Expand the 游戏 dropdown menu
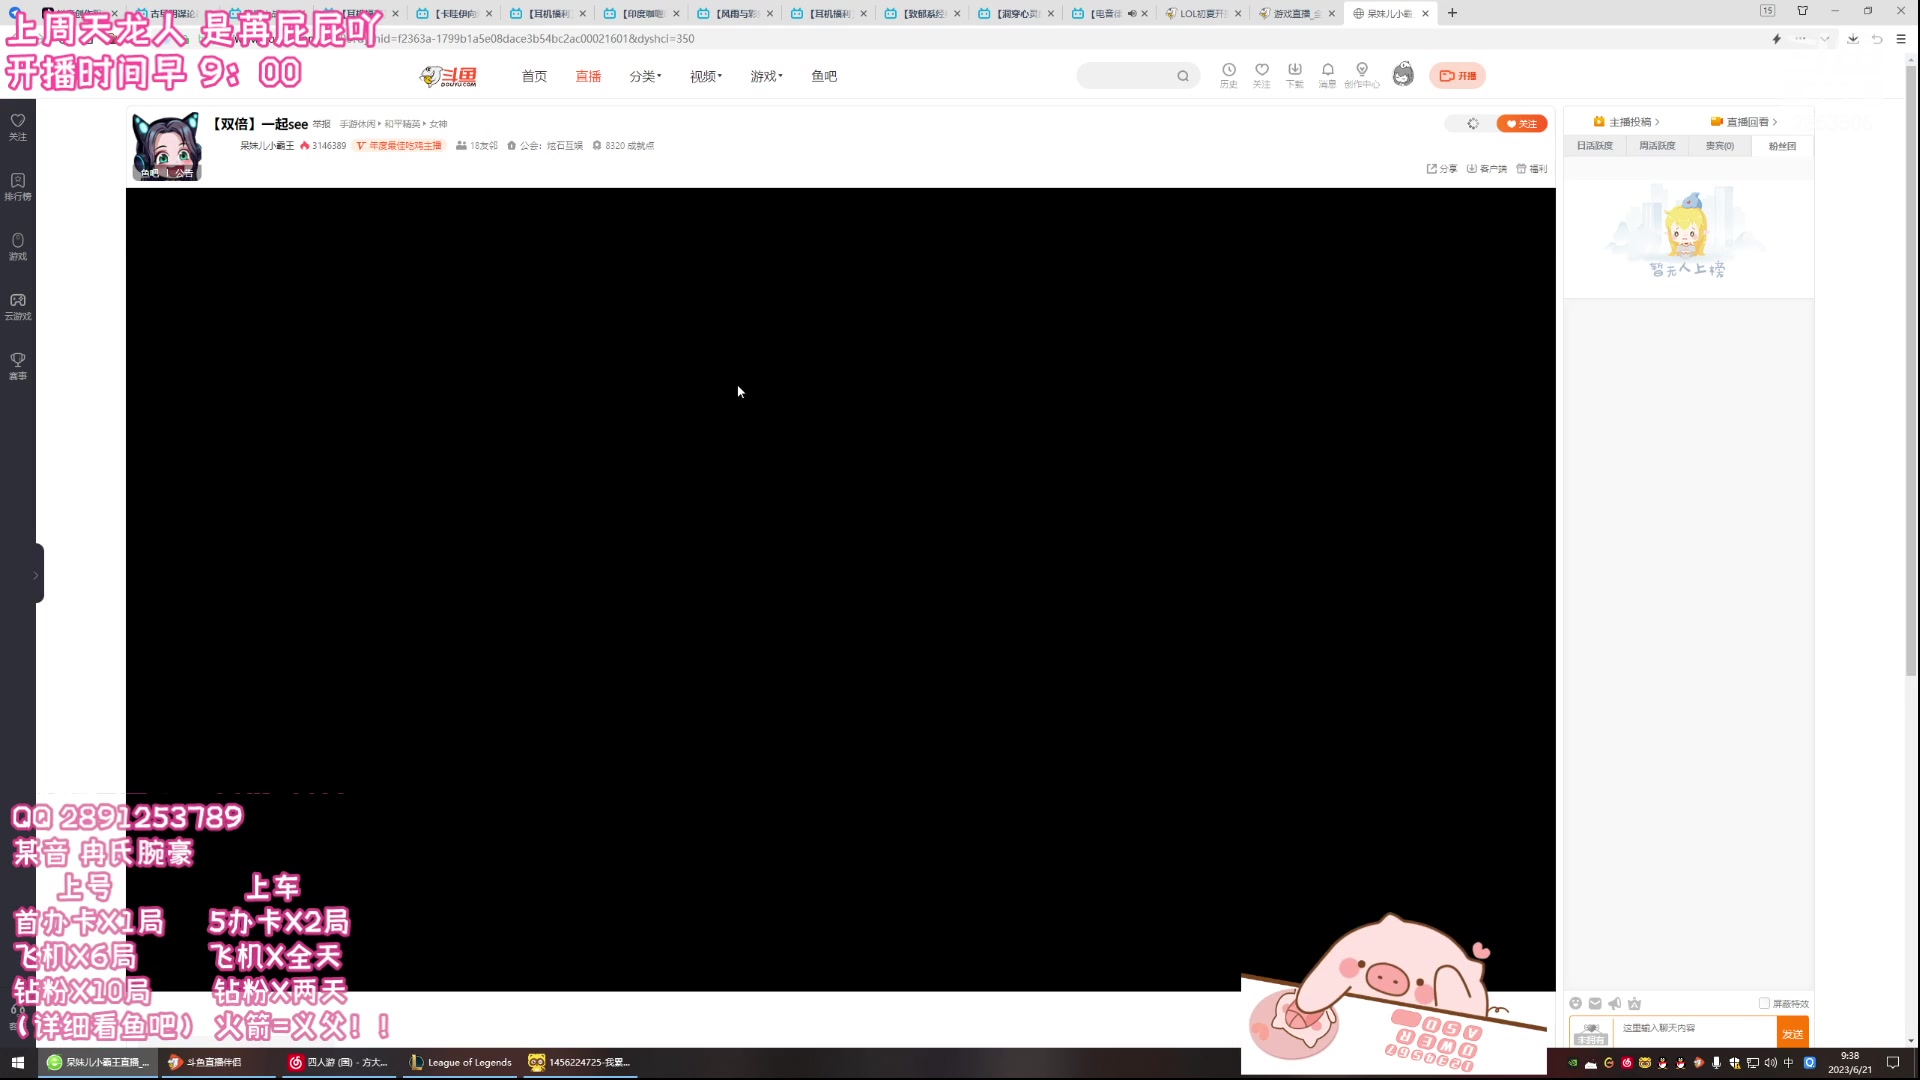This screenshot has height=1080, width=1920. [x=766, y=76]
